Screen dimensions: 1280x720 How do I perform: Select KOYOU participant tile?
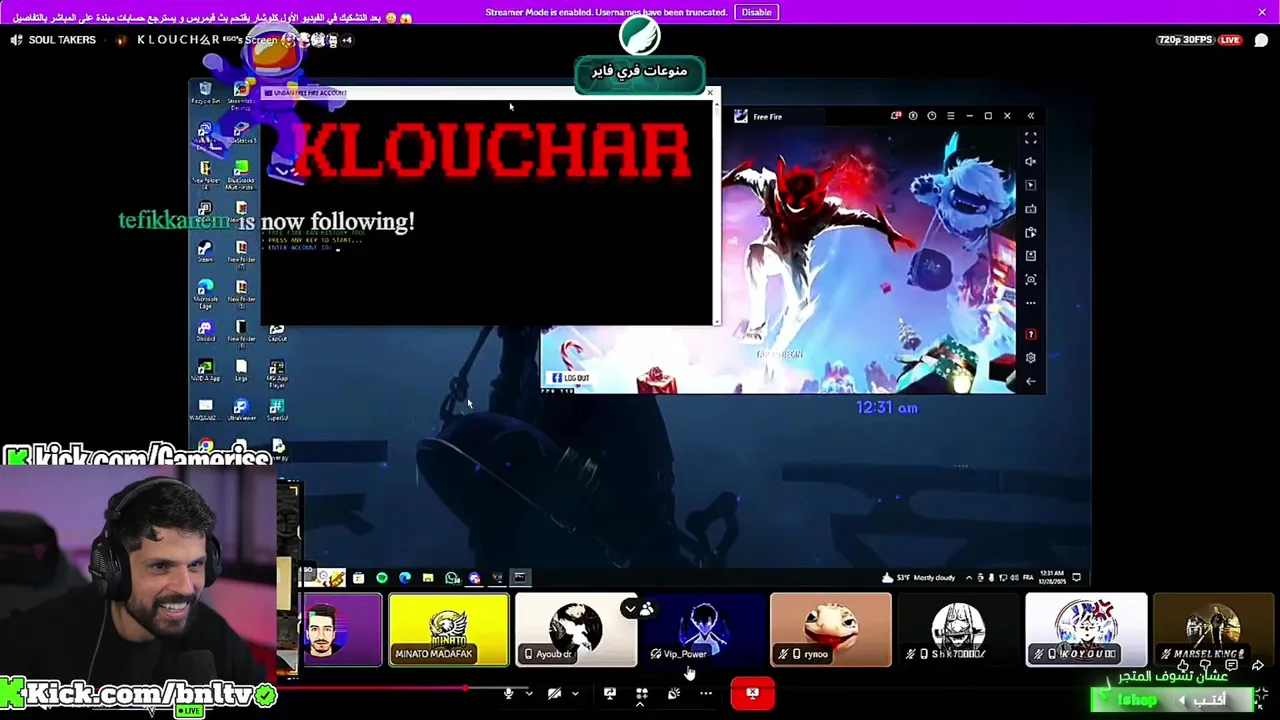tap(1086, 630)
